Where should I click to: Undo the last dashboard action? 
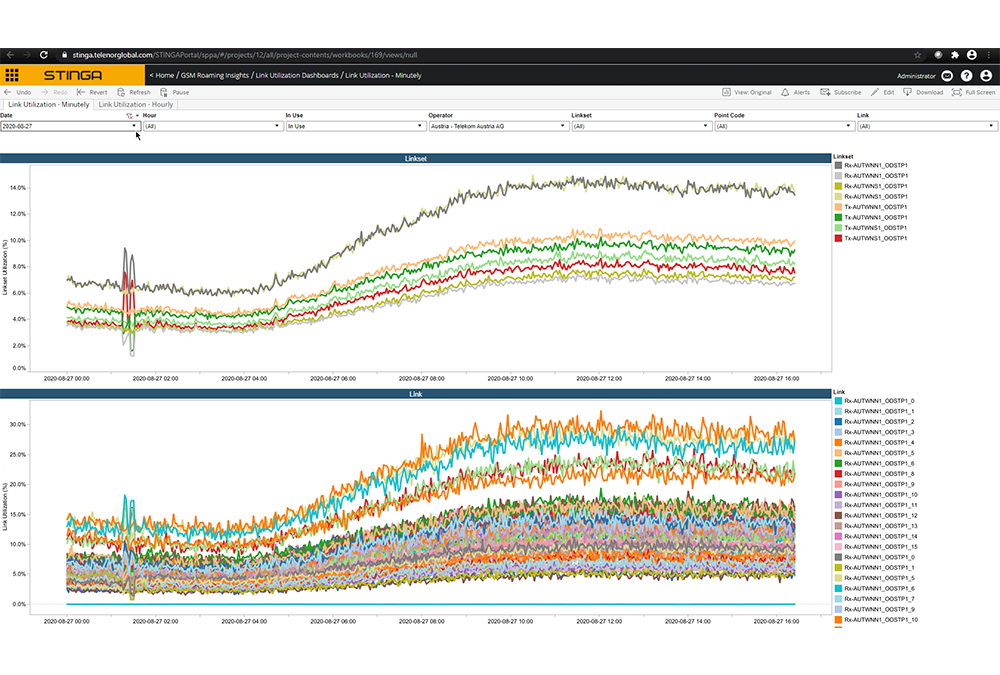click(x=17, y=93)
